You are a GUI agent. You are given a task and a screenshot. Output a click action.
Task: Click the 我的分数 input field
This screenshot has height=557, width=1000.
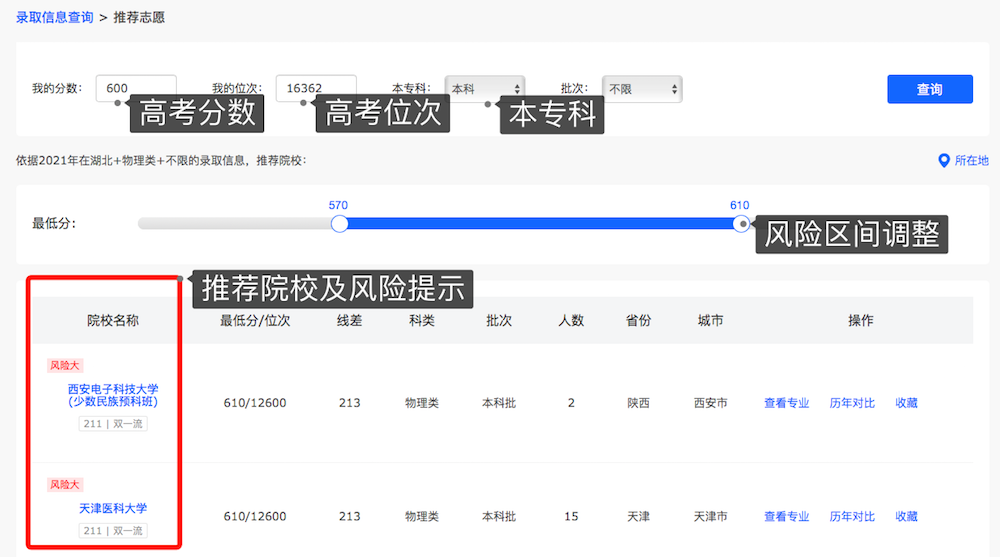pyautogui.click(x=136, y=88)
